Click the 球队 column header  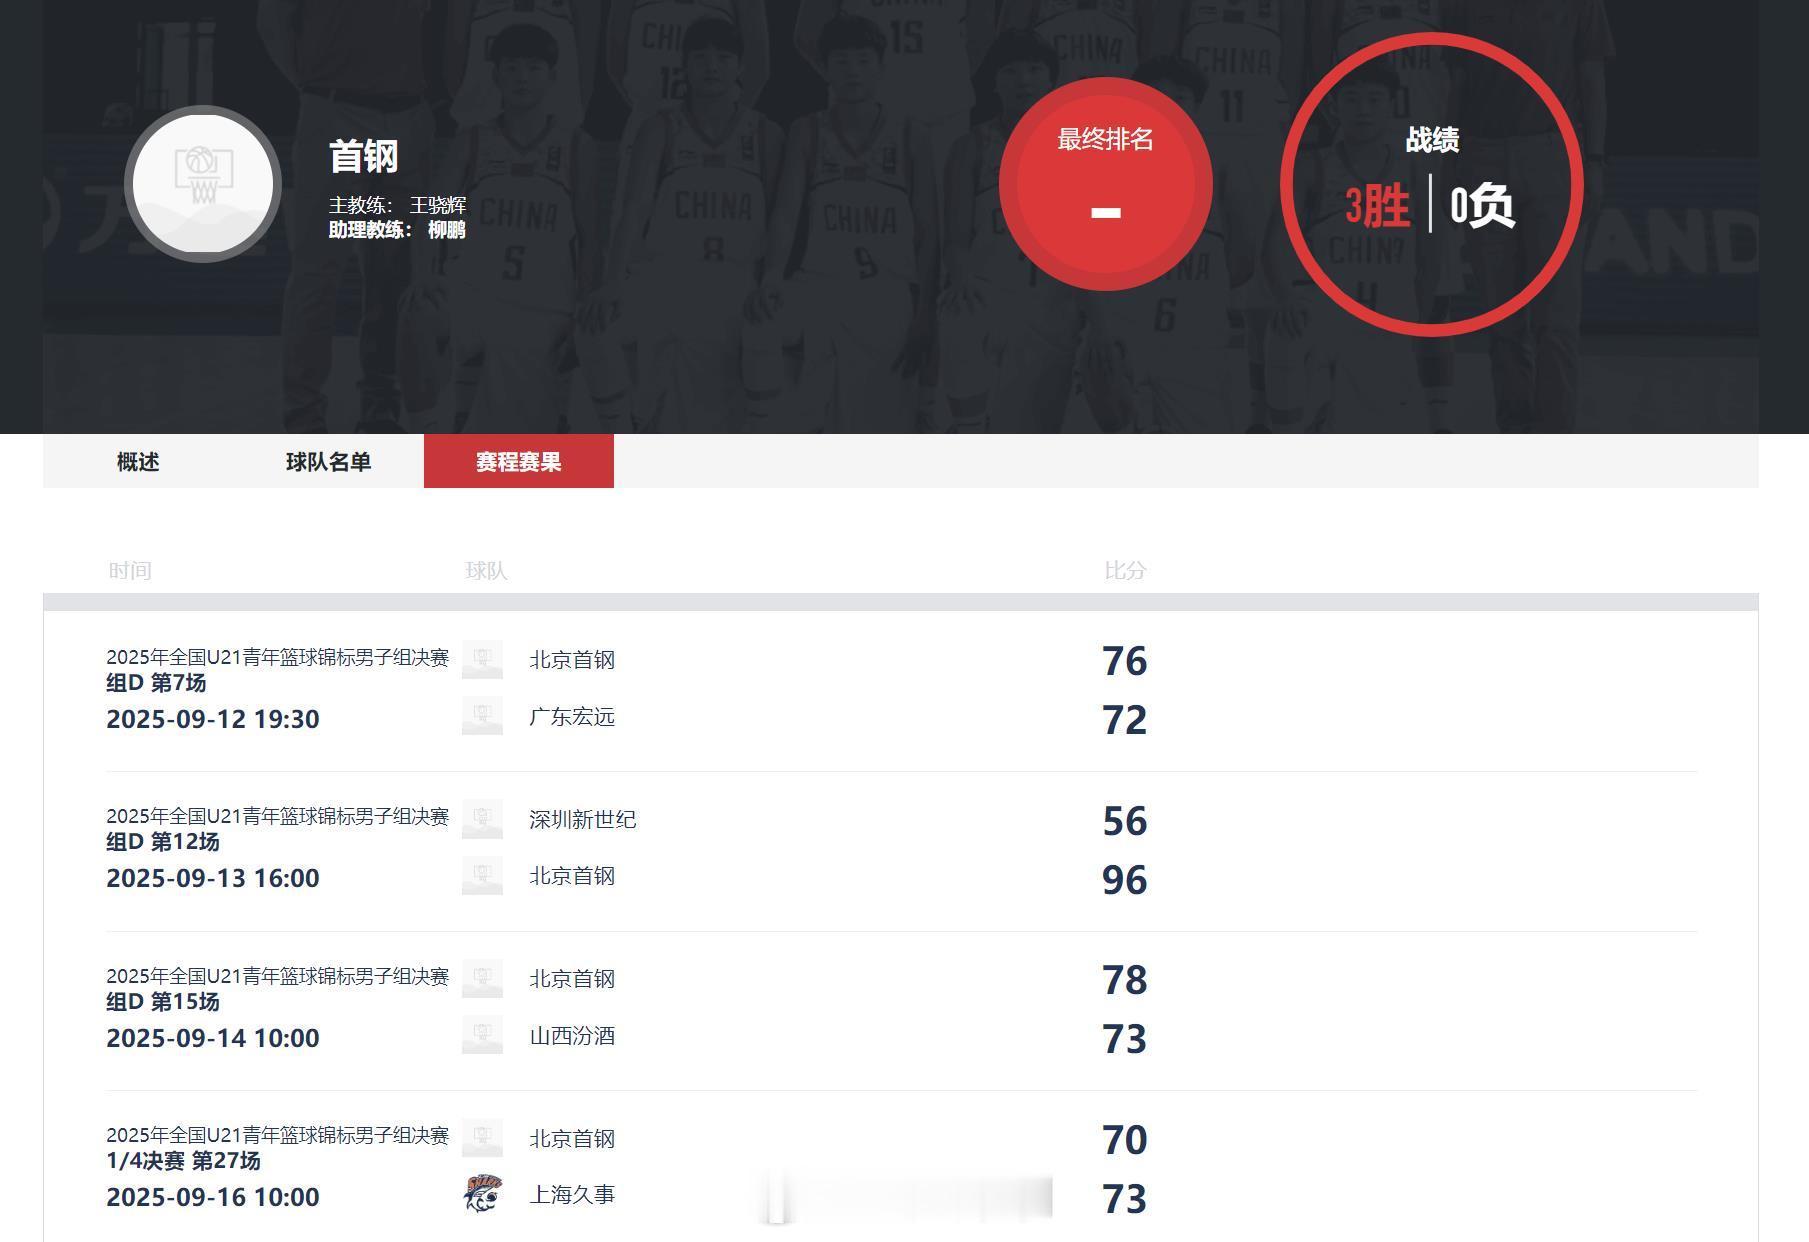(487, 571)
